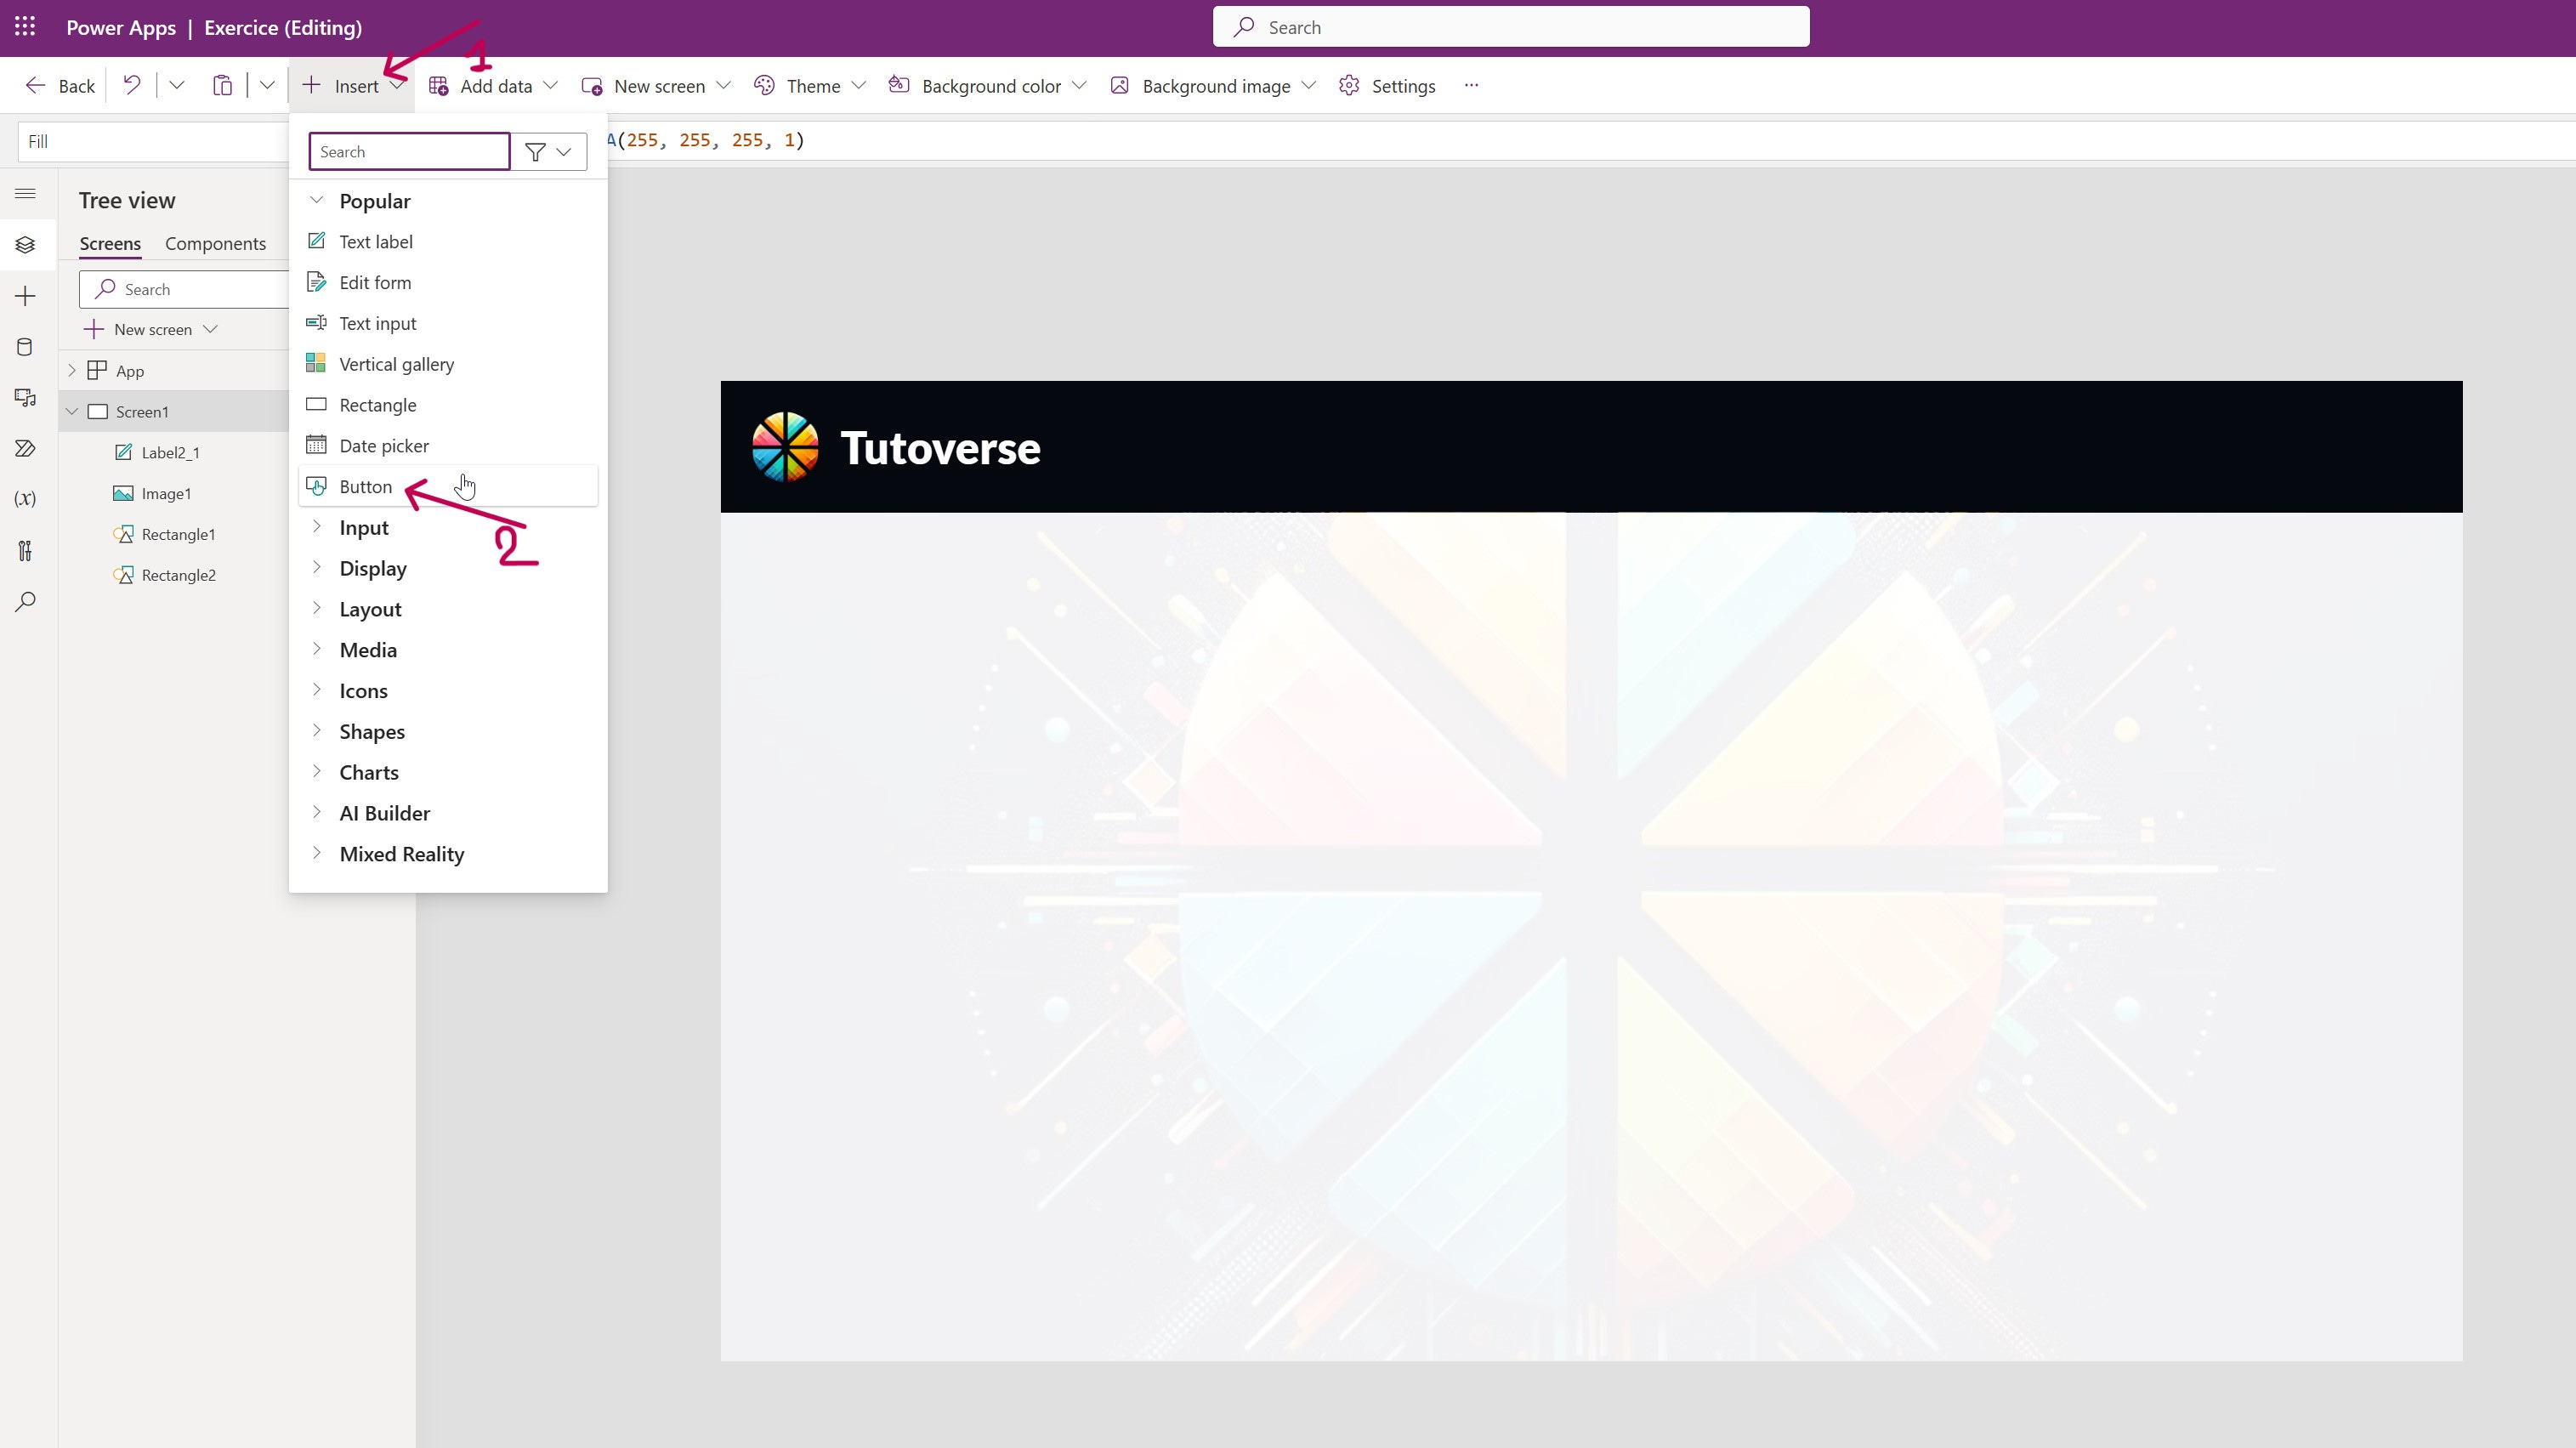Click the Insert pane search field
Viewport: 2576px width, 1448px height.
coord(408,152)
